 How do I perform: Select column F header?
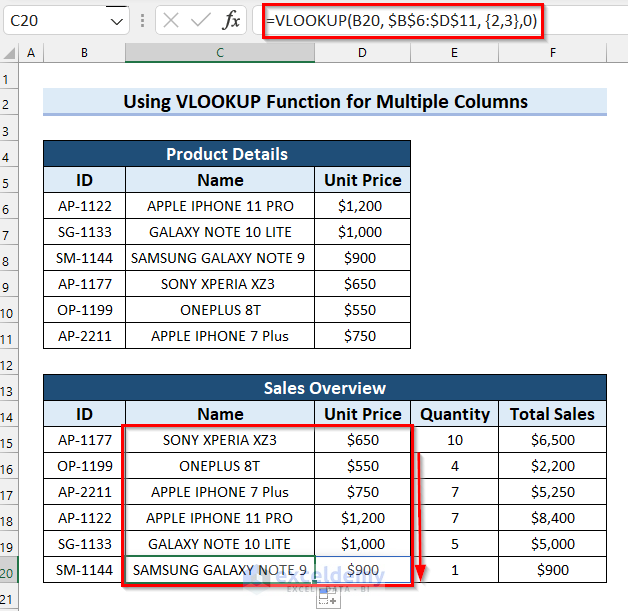click(x=552, y=52)
